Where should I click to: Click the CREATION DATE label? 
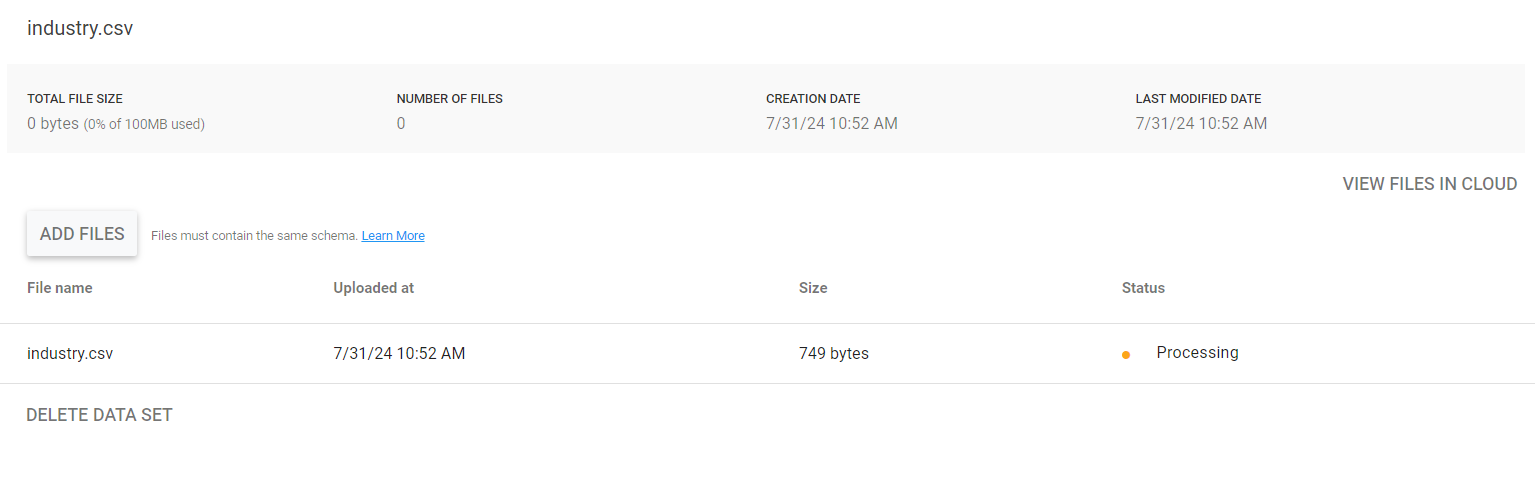coord(813,99)
